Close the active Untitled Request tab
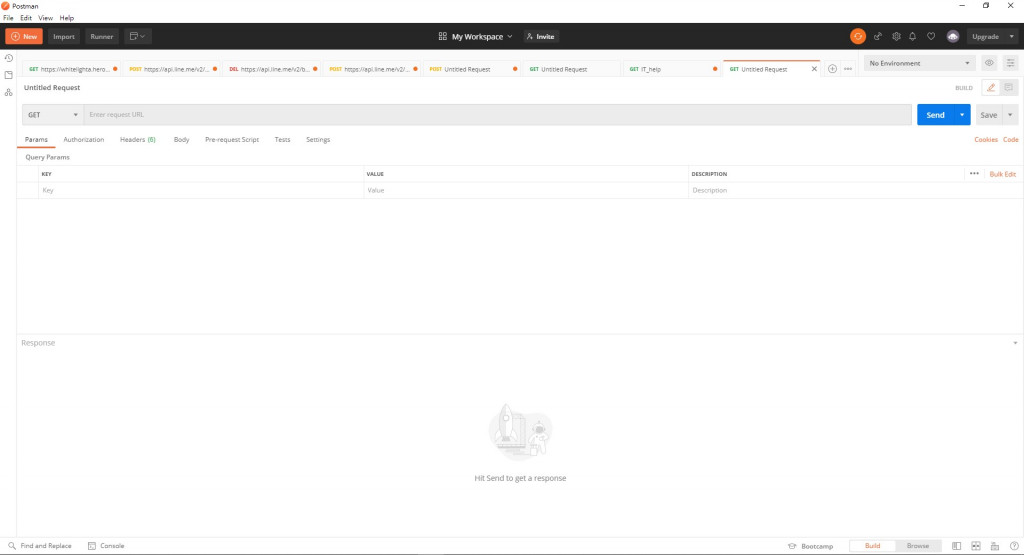The width and height of the screenshot is (1024, 555). click(x=814, y=69)
